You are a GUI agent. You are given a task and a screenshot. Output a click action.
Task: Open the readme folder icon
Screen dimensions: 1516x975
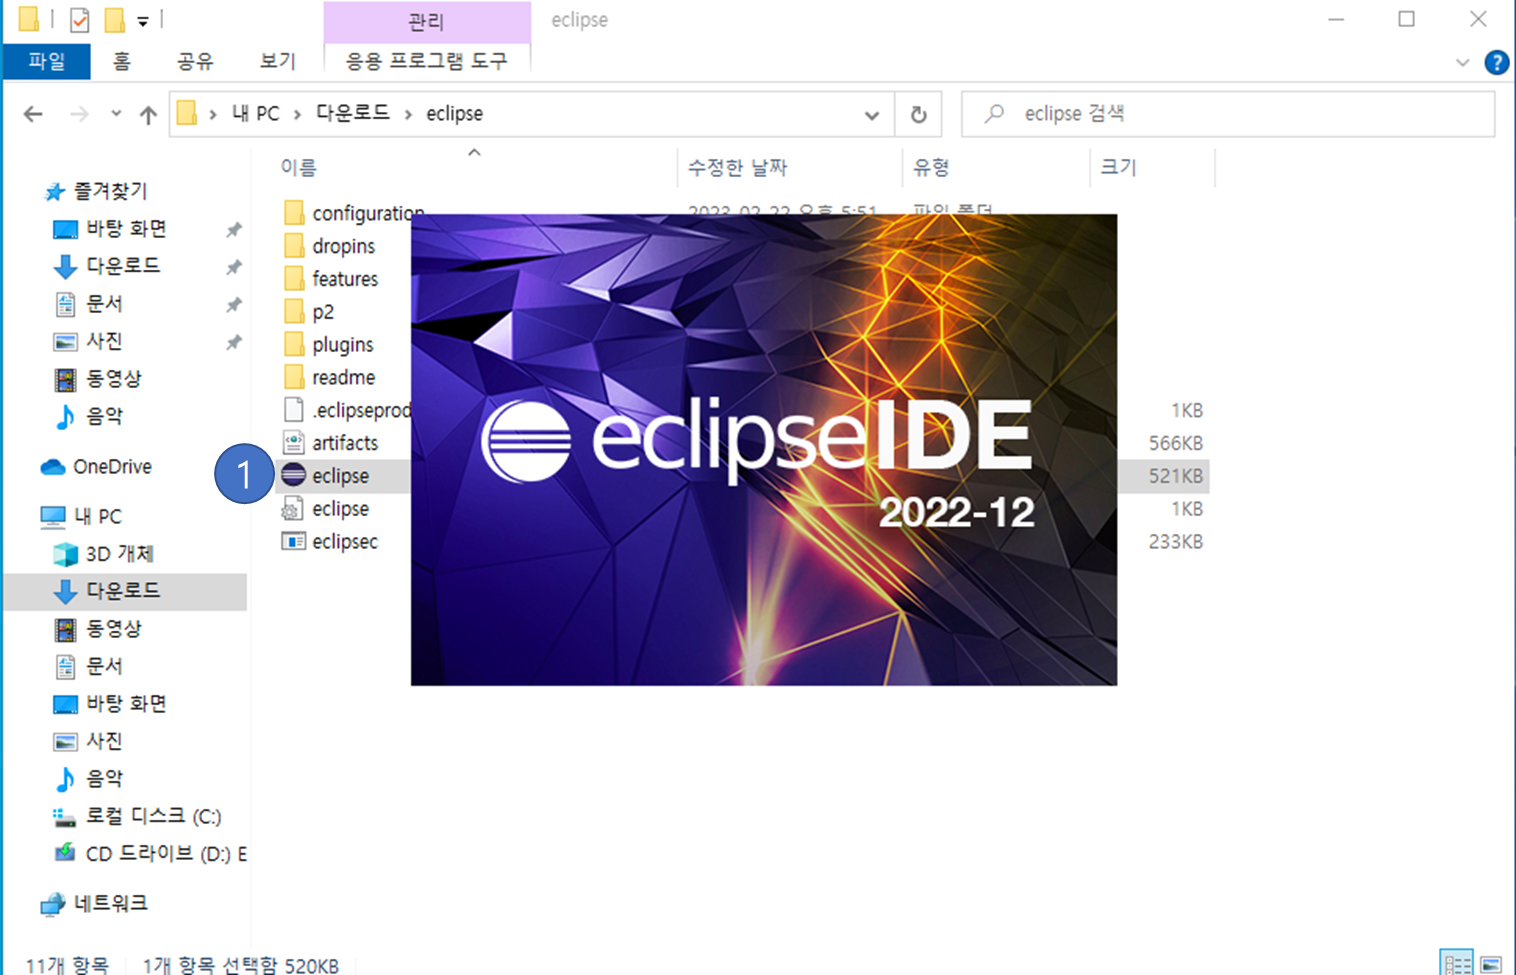(293, 378)
